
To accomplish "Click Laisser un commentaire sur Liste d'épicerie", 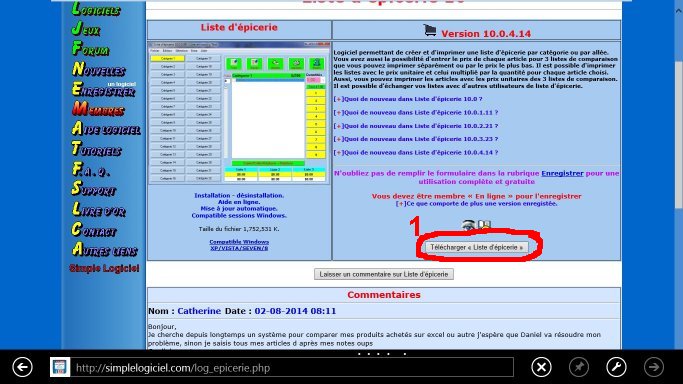I will tap(384, 274).
